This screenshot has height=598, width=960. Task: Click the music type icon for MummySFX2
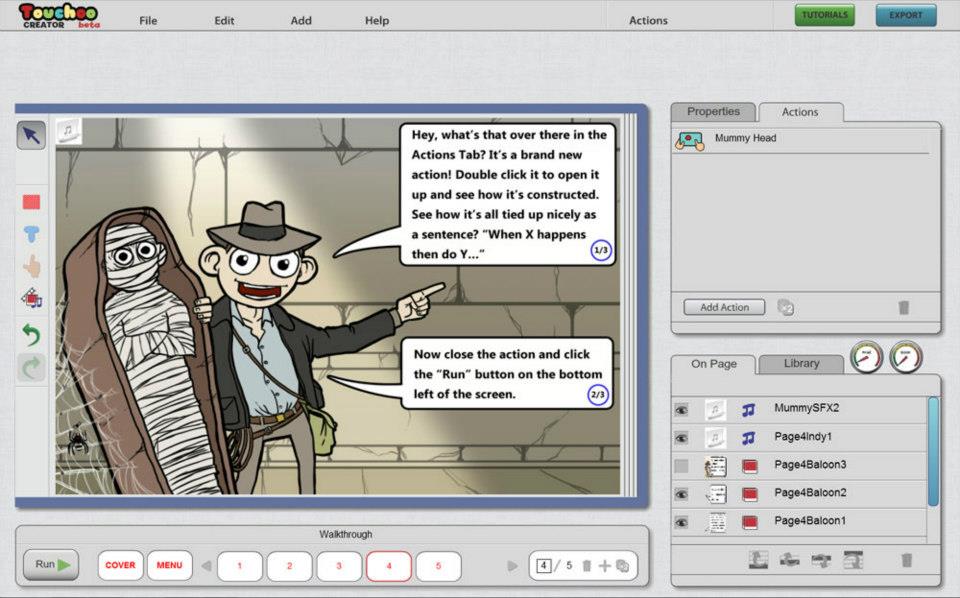[x=748, y=409]
